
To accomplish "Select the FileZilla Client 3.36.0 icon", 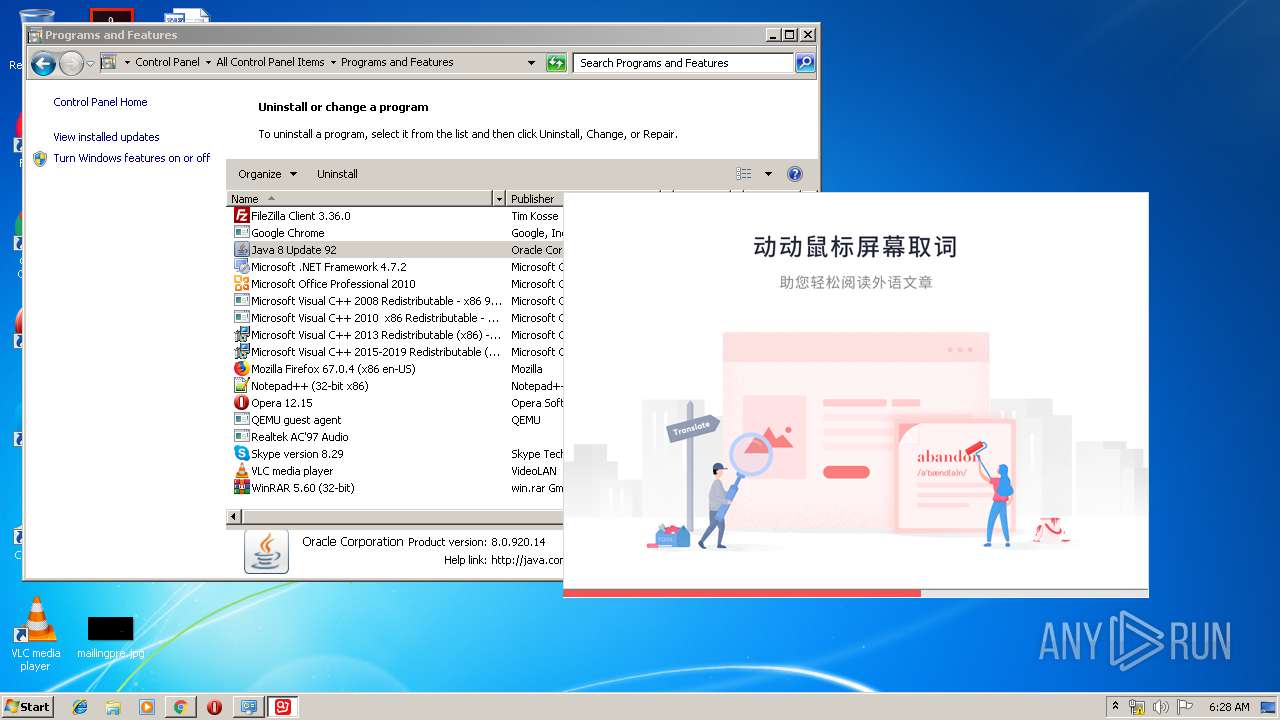I will click(241, 215).
